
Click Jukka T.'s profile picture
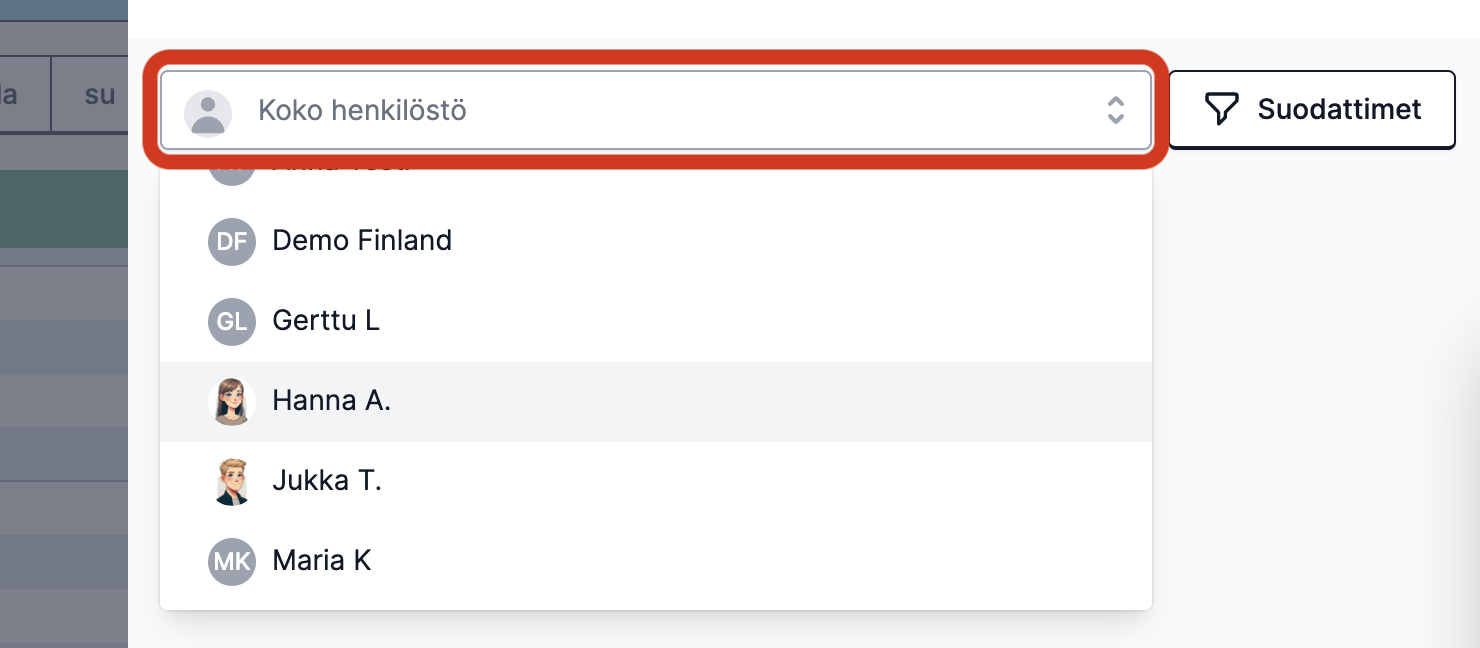[232, 481]
